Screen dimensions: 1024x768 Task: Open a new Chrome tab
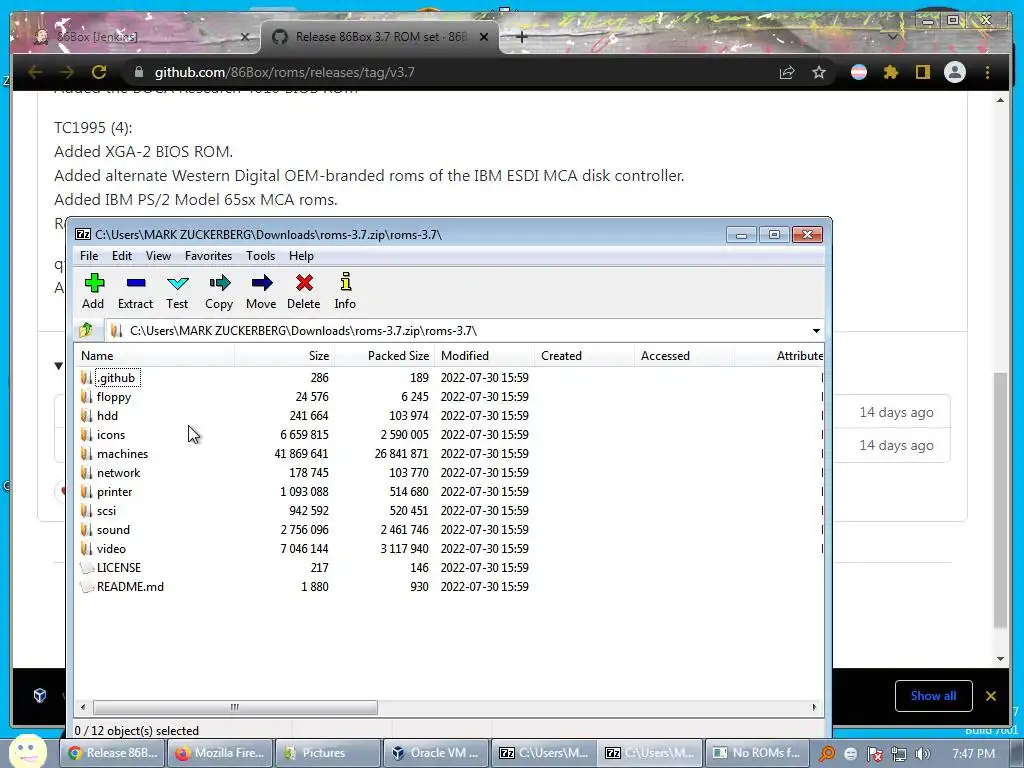(522, 37)
